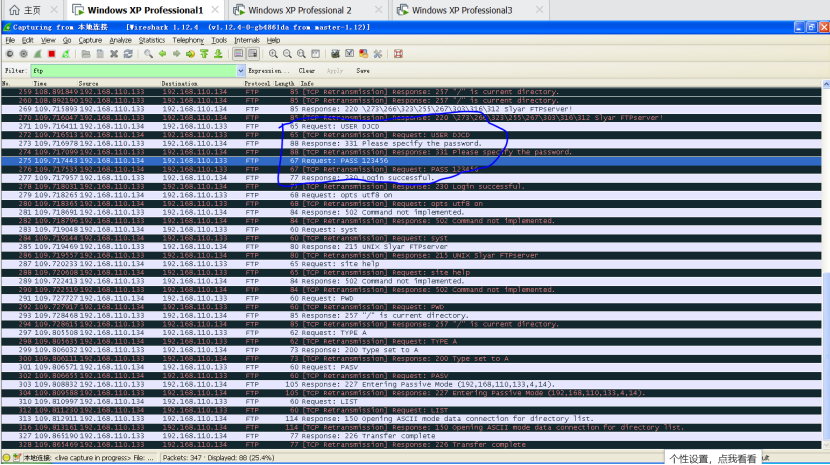Open the Internals menu
This screenshot has height=465, width=830.
(x=247, y=40)
